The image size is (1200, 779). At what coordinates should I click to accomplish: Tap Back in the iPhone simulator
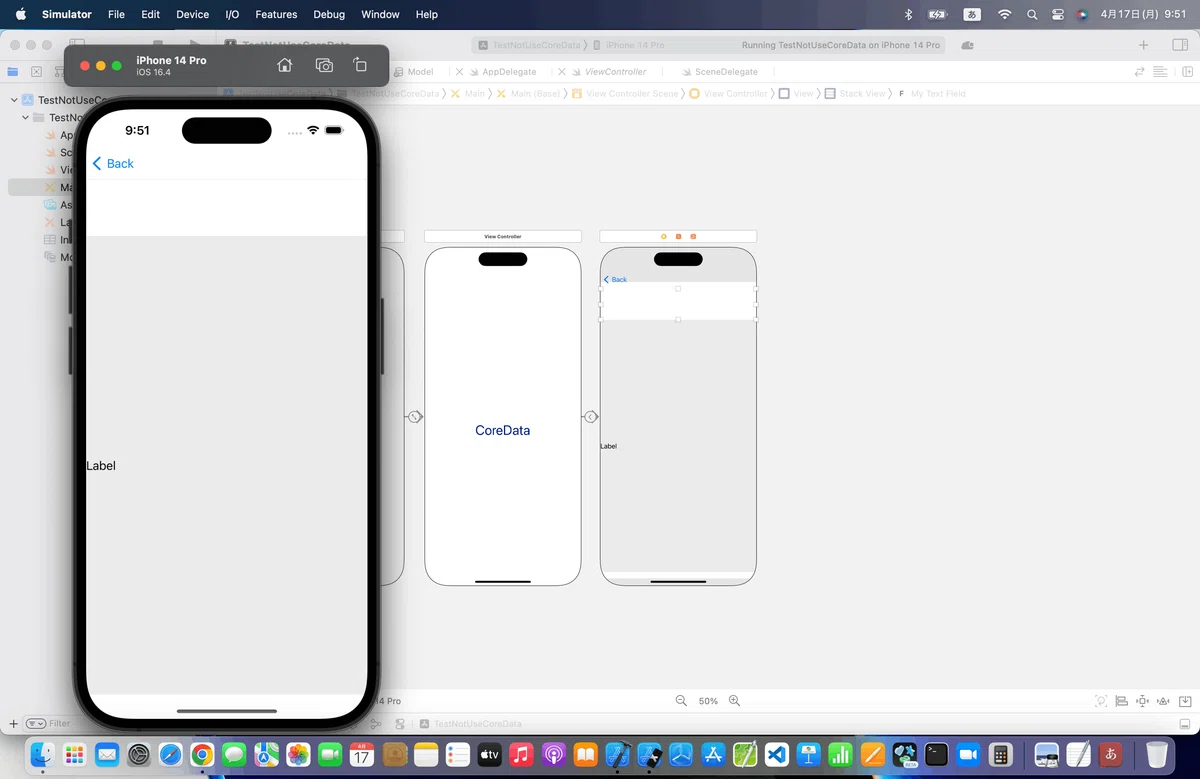pos(113,163)
